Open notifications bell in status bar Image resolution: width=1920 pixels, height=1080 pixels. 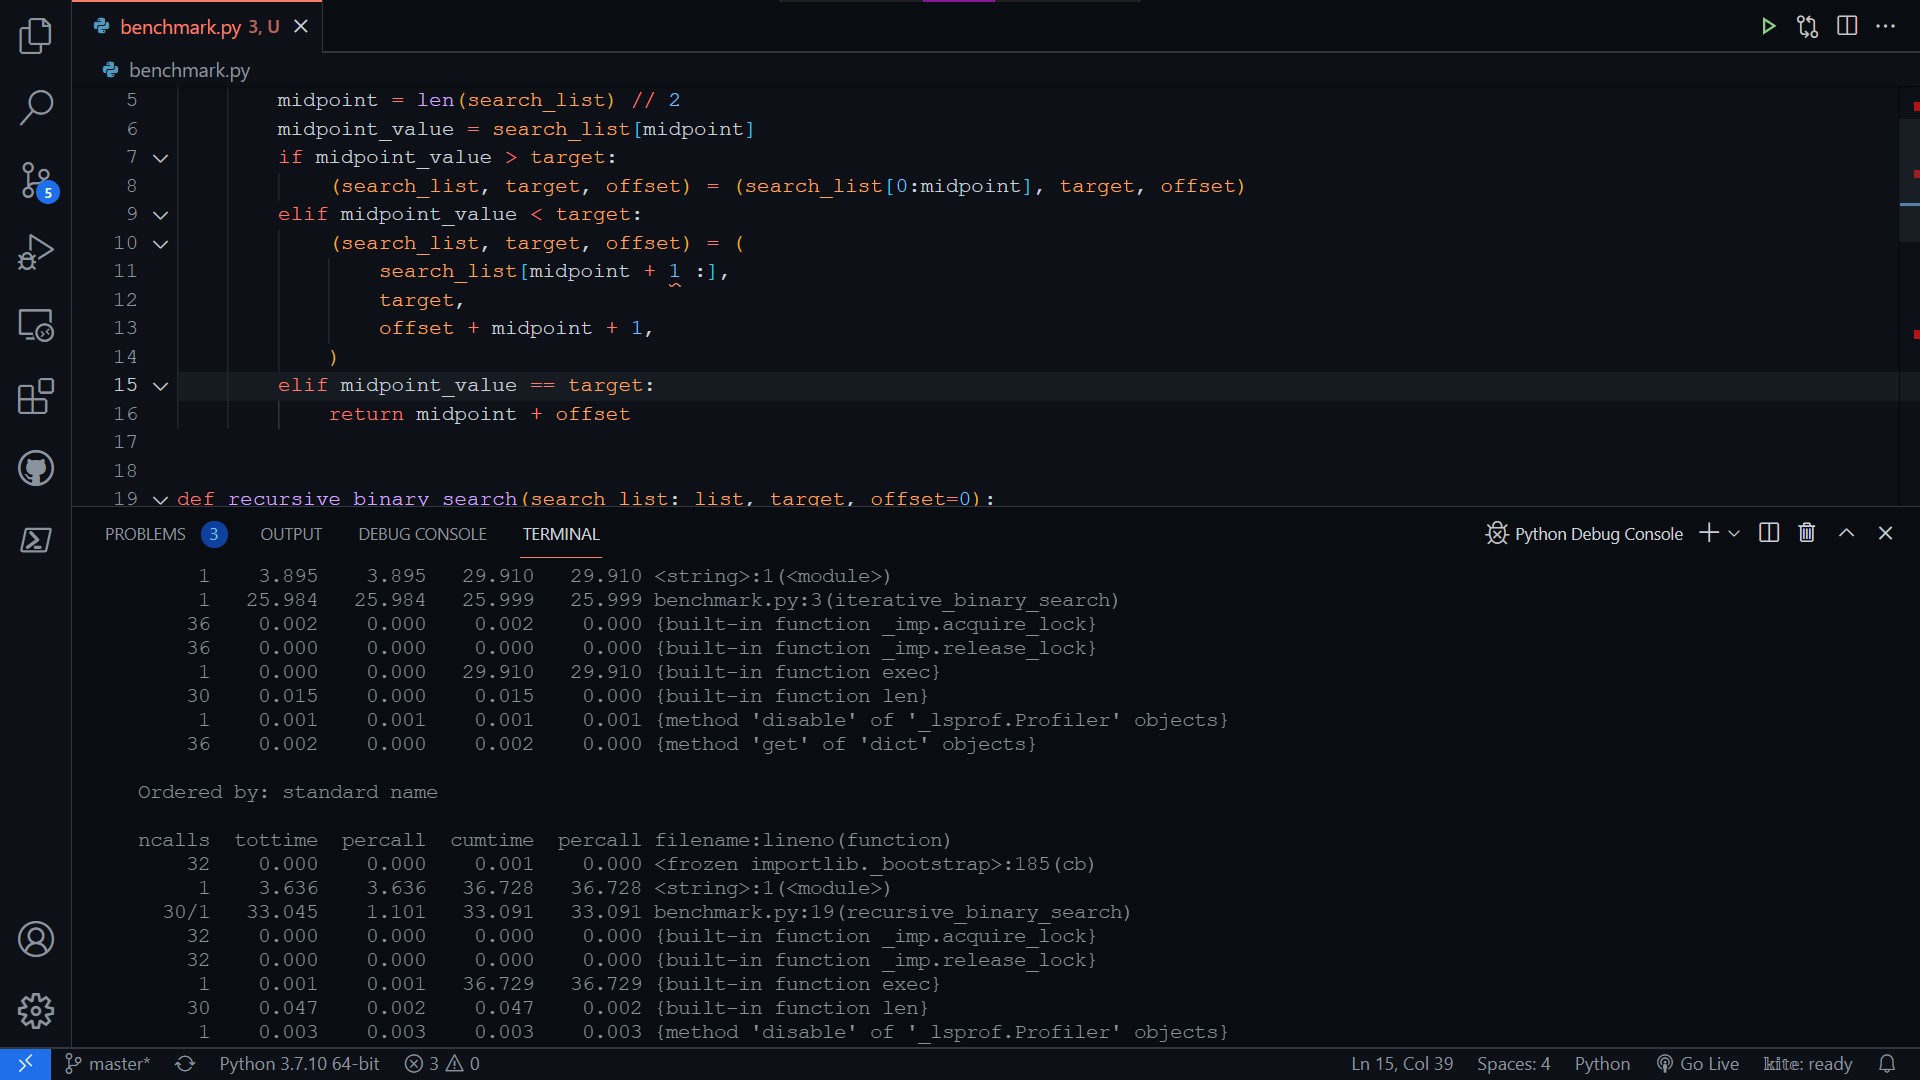tap(1887, 1064)
